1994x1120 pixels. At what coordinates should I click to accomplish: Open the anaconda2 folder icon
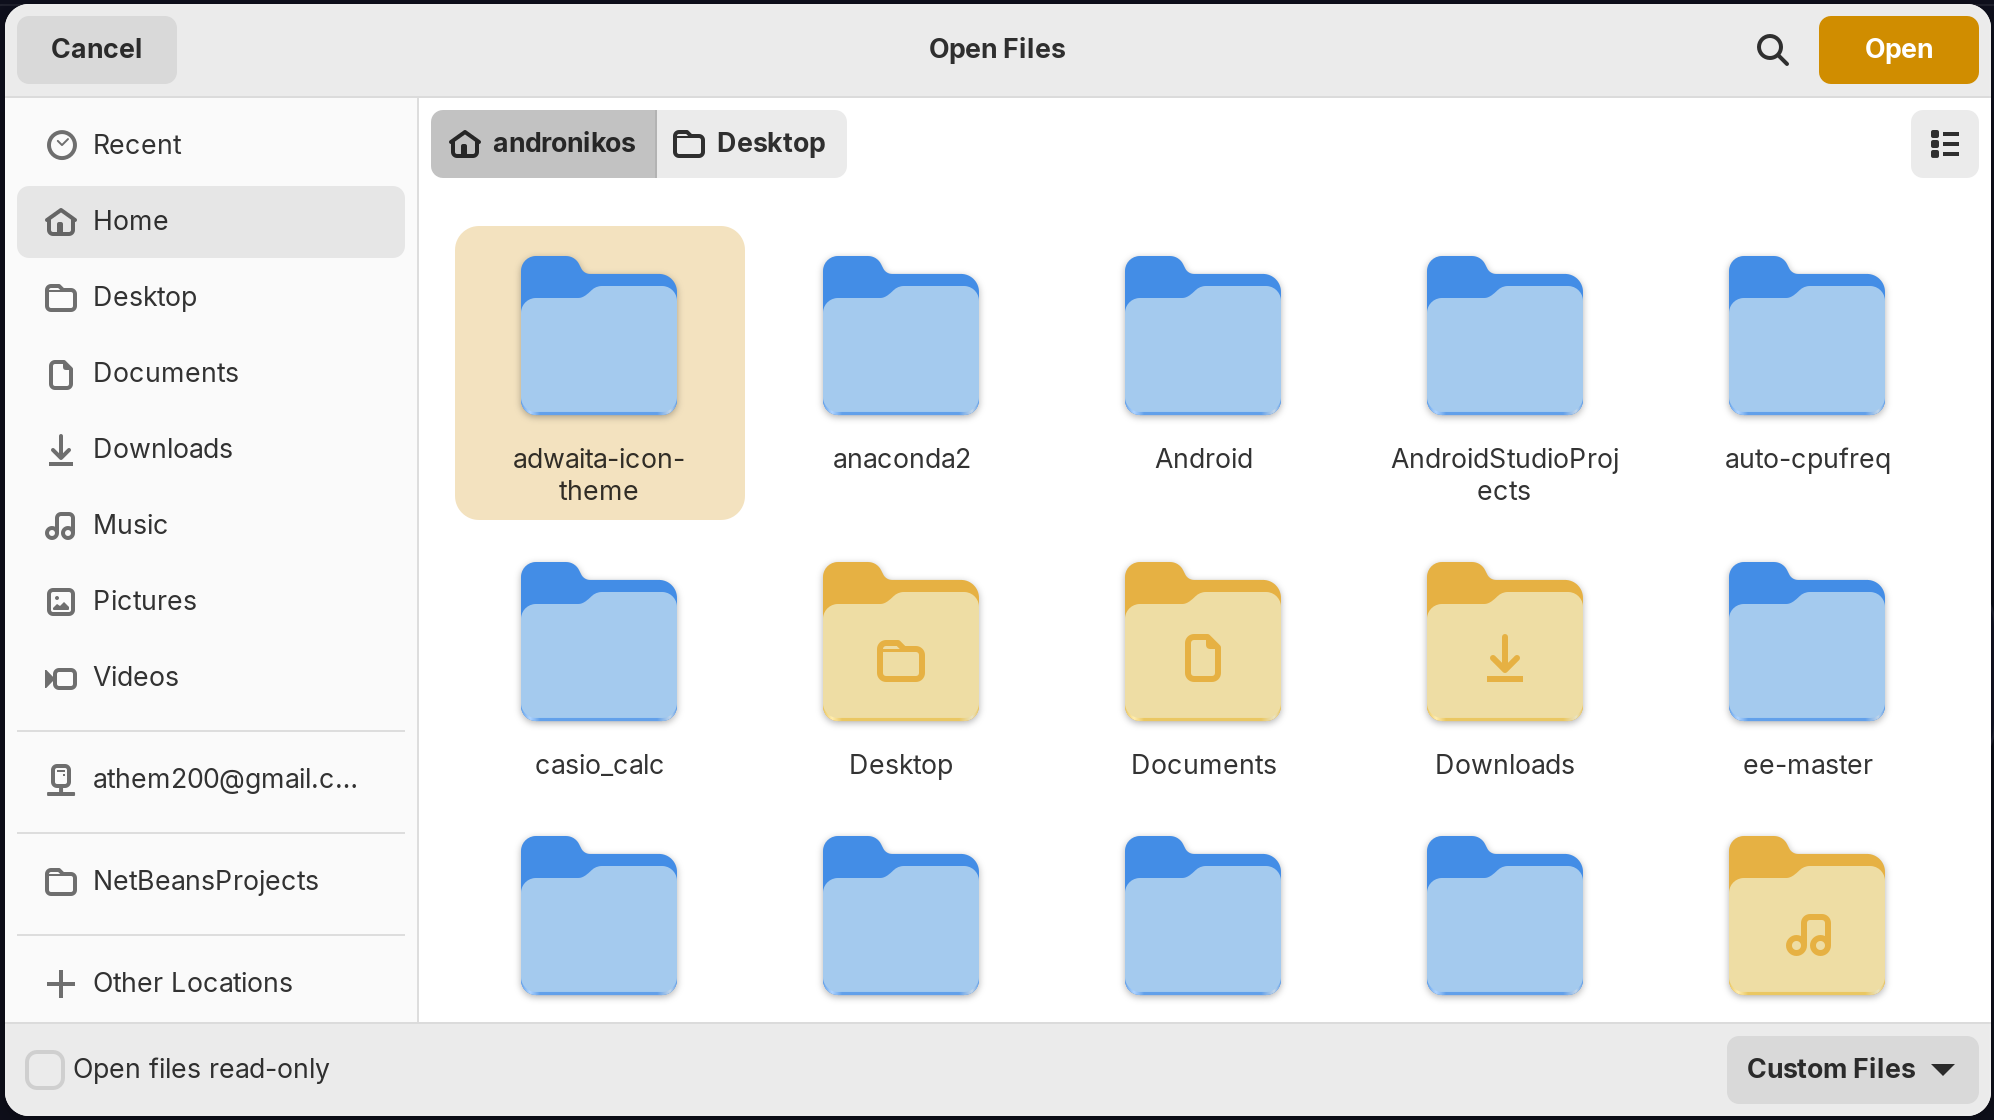[900, 337]
